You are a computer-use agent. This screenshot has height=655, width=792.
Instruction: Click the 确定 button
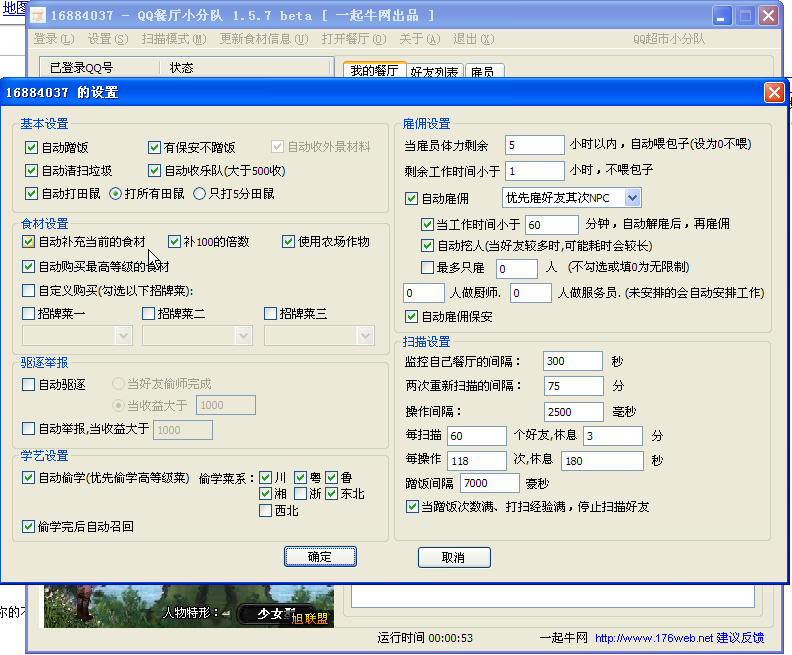(320, 557)
